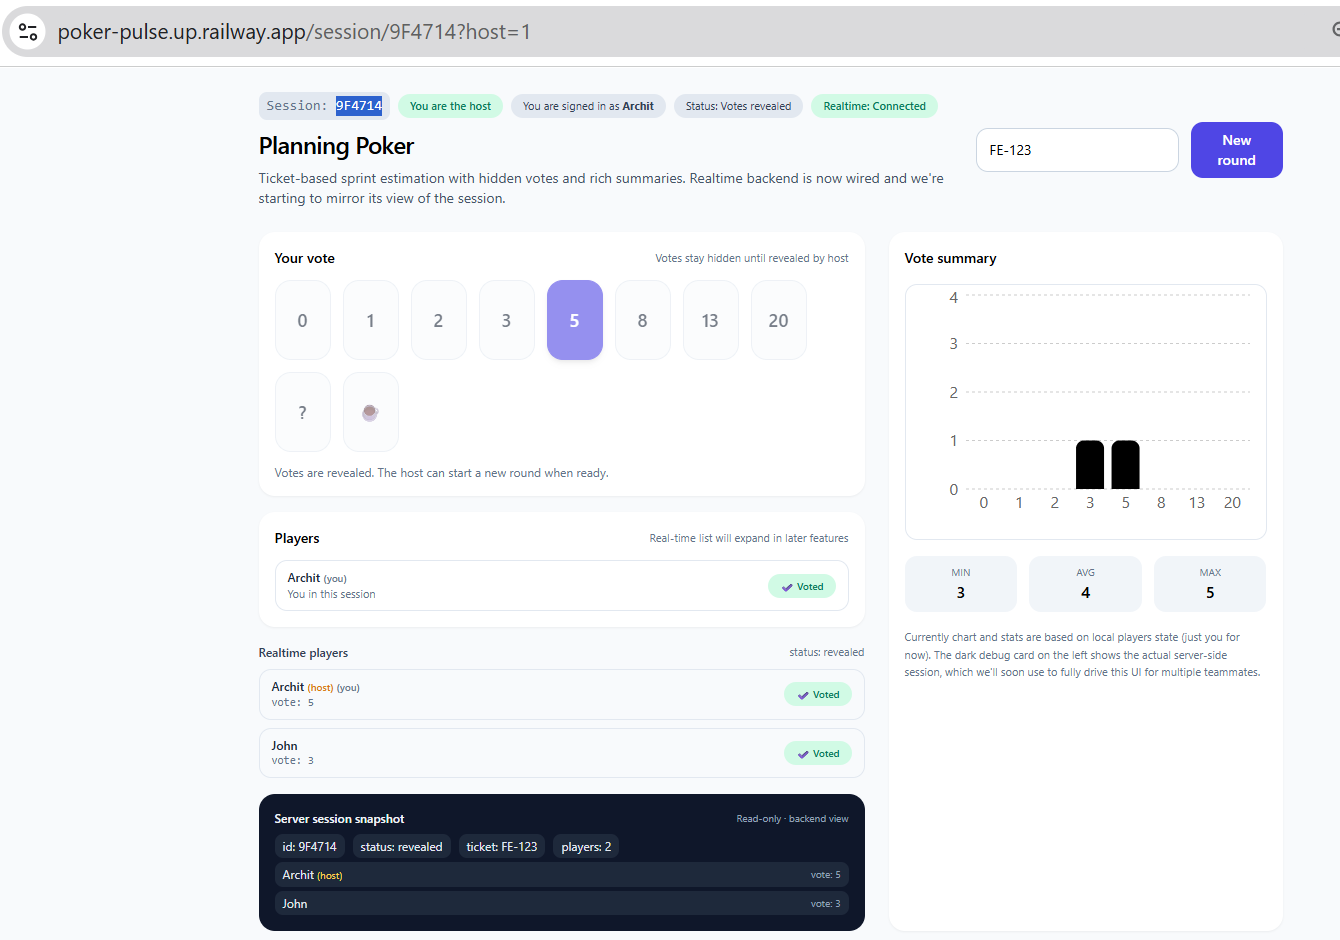Screen dimensions: 1340x940
Task: Click the Voted badge in Players list
Action: 802,587
